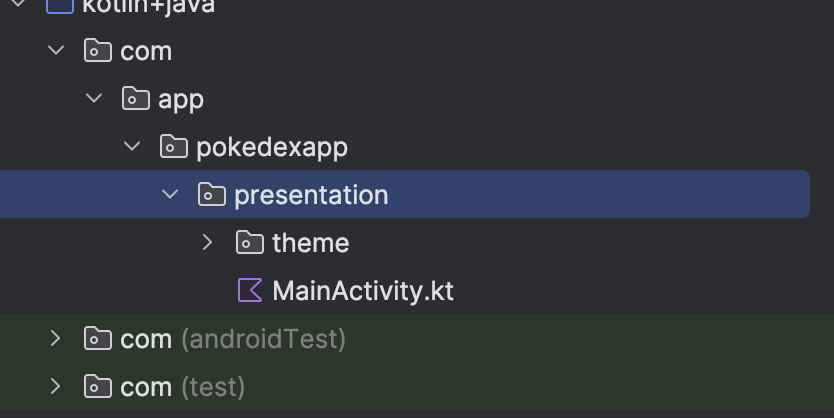834x418 pixels.
Task: Open the MainActivity.kt file
Action: (x=362, y=291)
